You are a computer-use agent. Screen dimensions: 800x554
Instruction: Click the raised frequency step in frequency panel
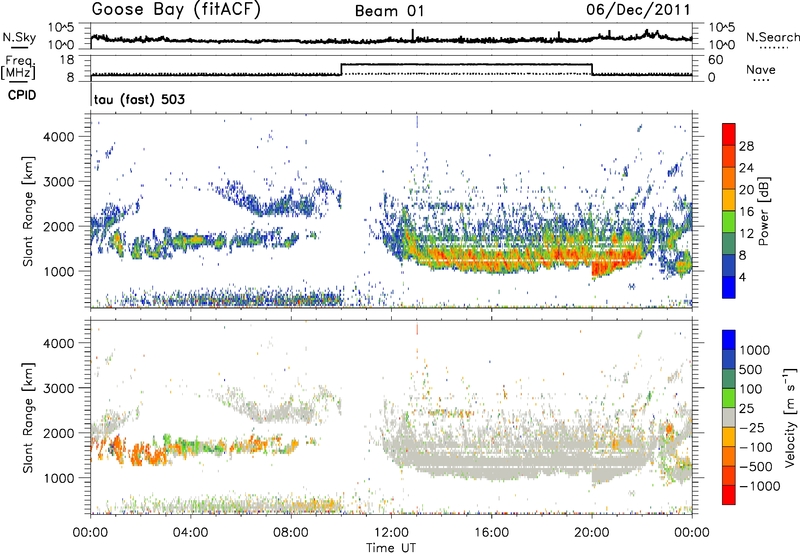[466, 64]
